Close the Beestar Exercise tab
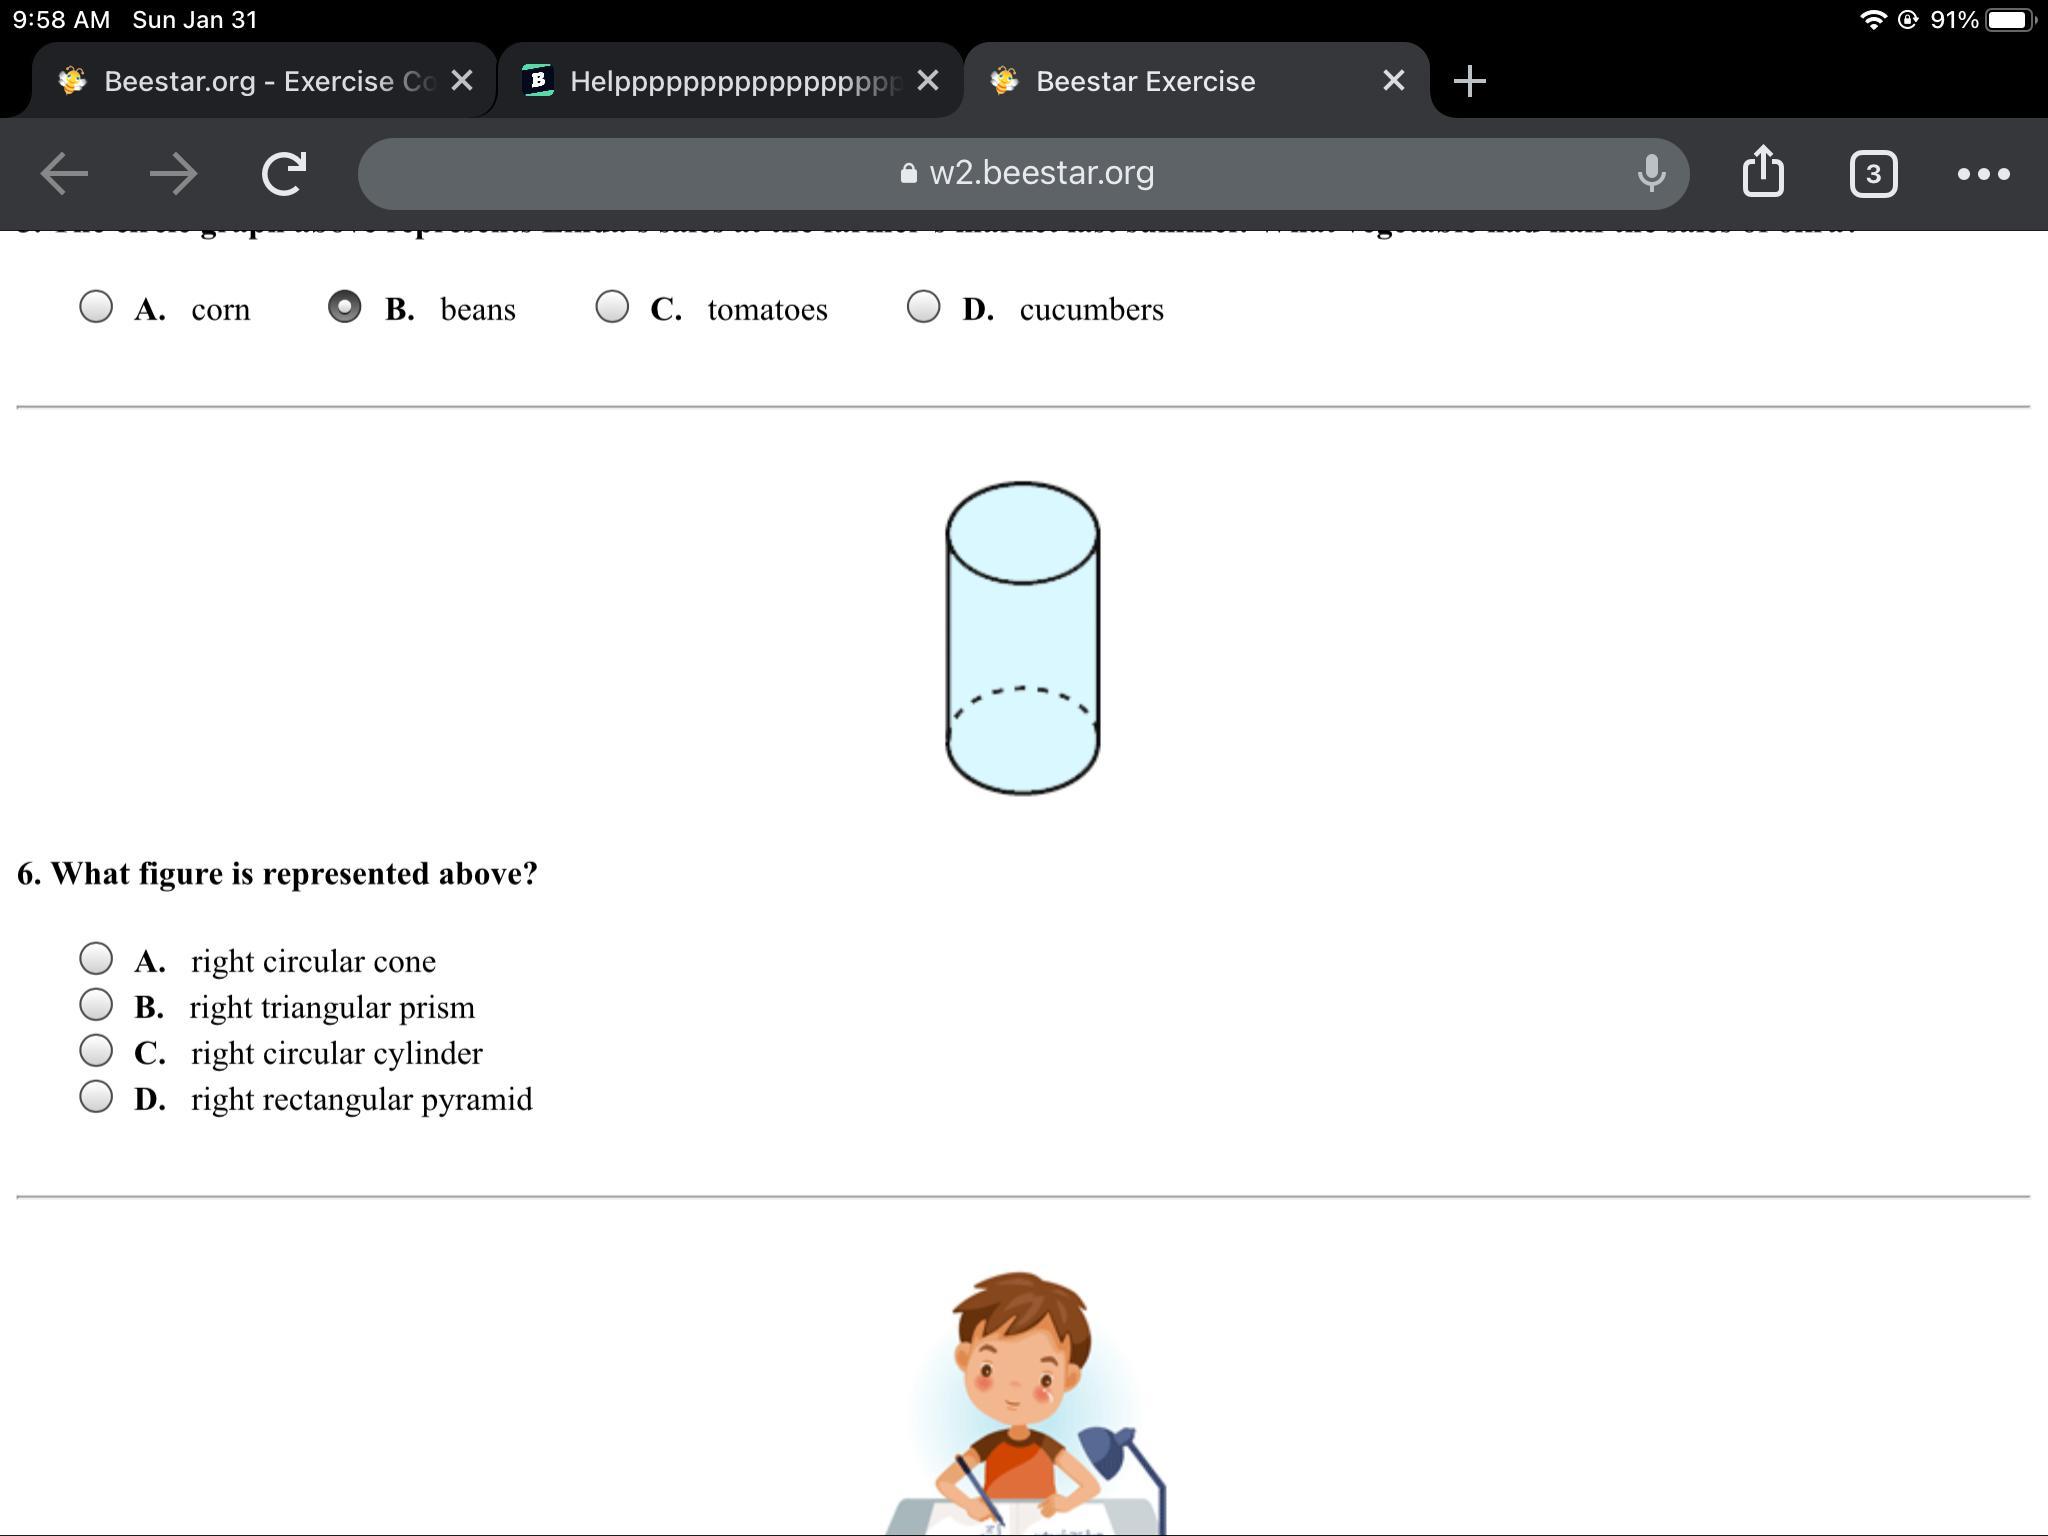 tap(1393, 81)
